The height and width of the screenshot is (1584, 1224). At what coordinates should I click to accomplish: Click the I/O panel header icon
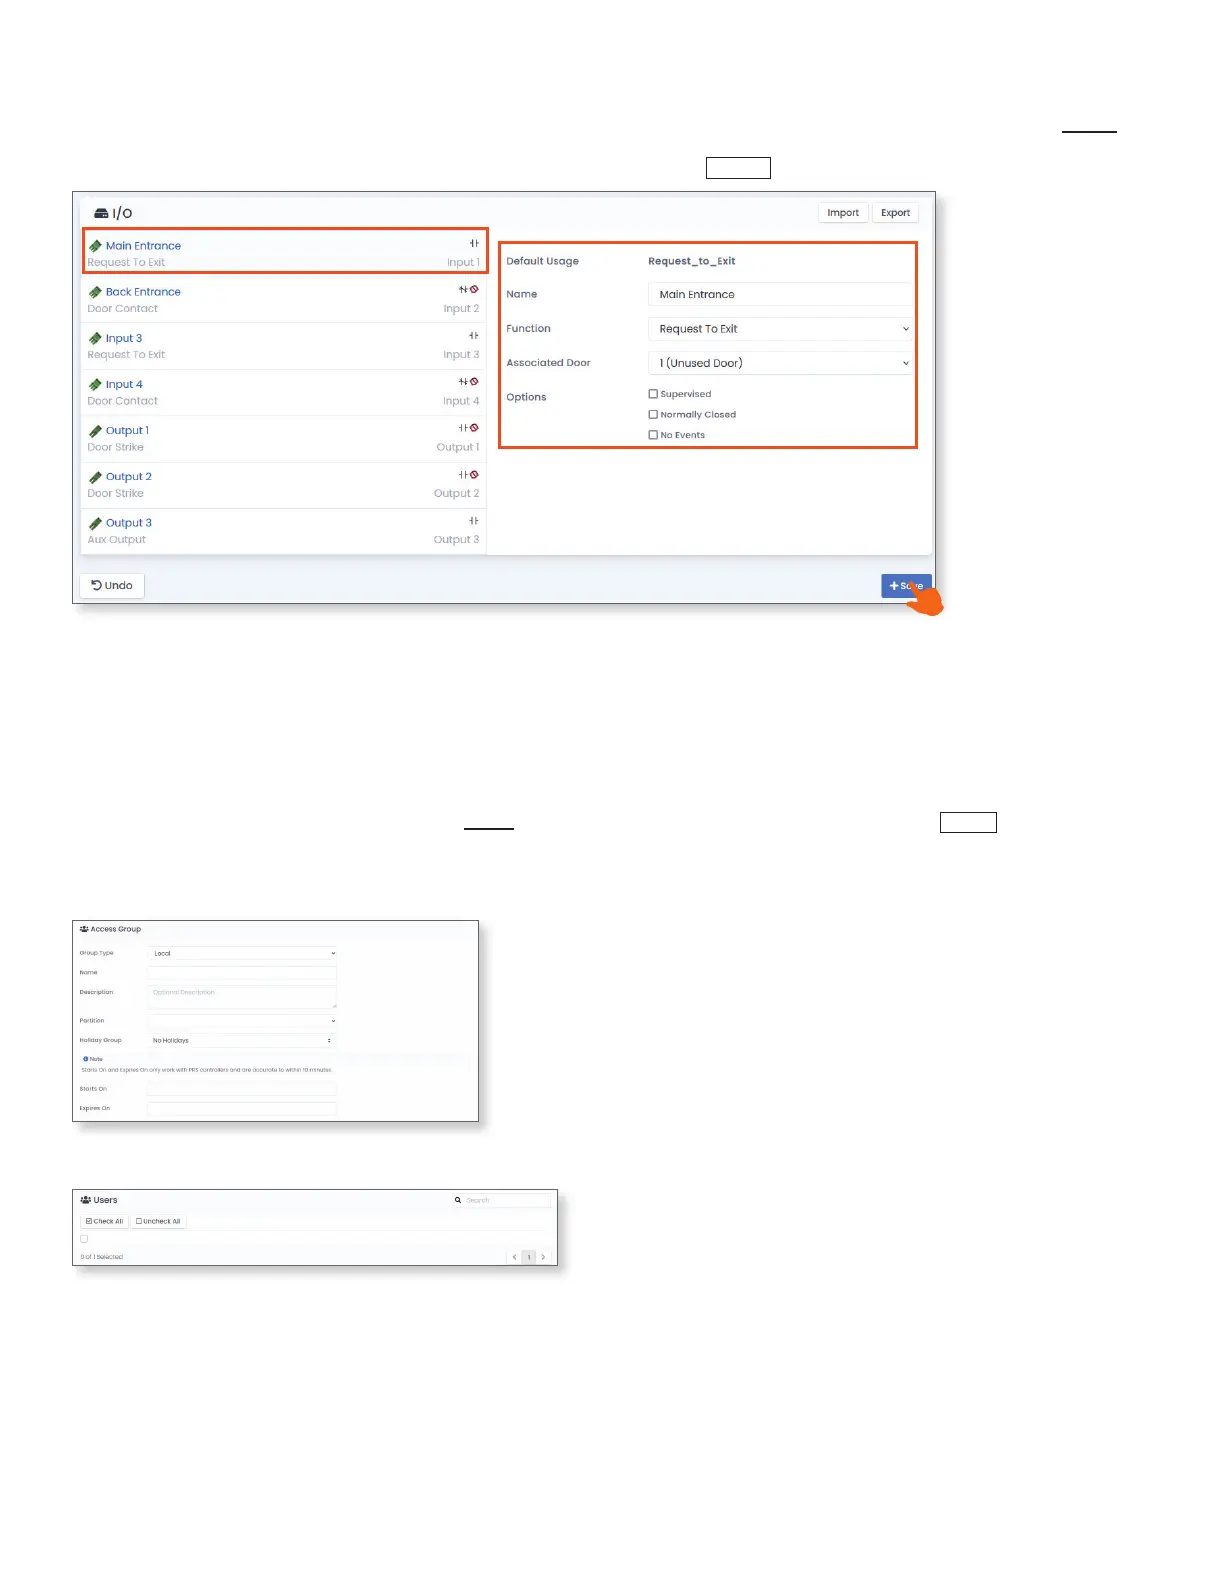101,213
